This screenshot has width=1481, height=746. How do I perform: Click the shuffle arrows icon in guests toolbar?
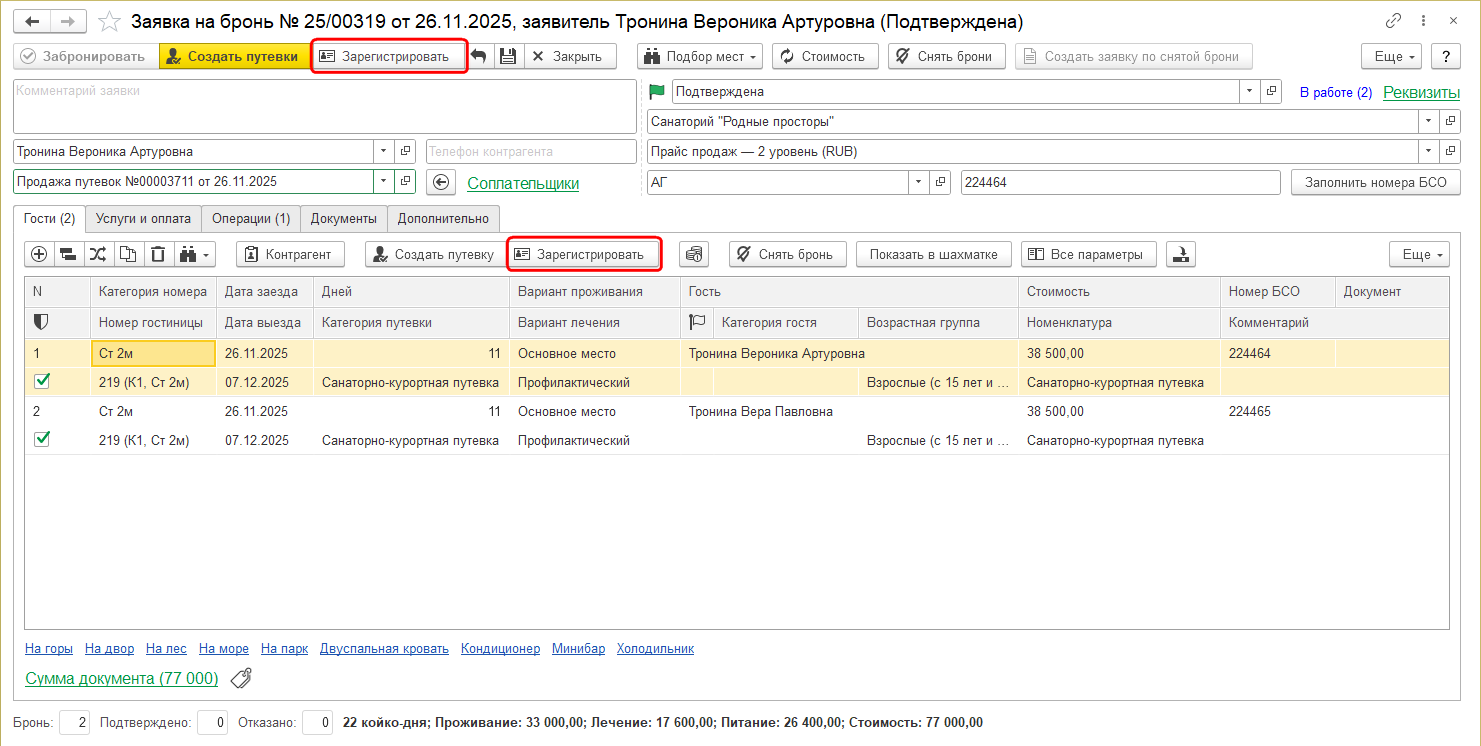(98, 254)
